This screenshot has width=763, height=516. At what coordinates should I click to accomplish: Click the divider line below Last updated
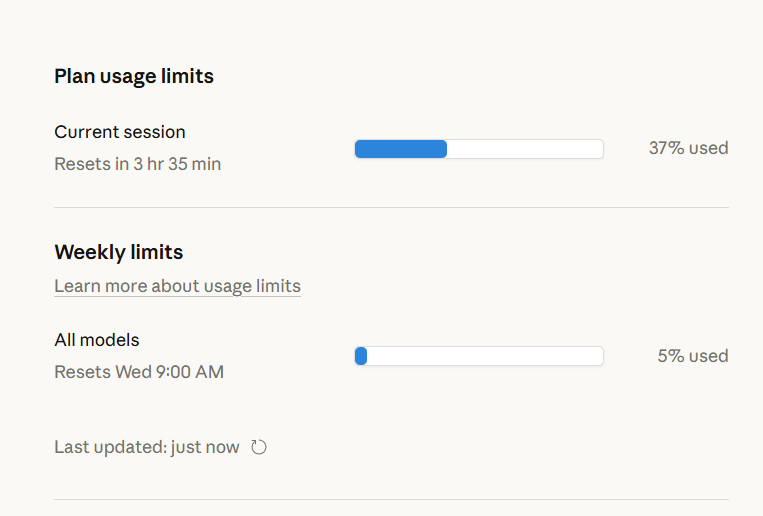(391, 500)
